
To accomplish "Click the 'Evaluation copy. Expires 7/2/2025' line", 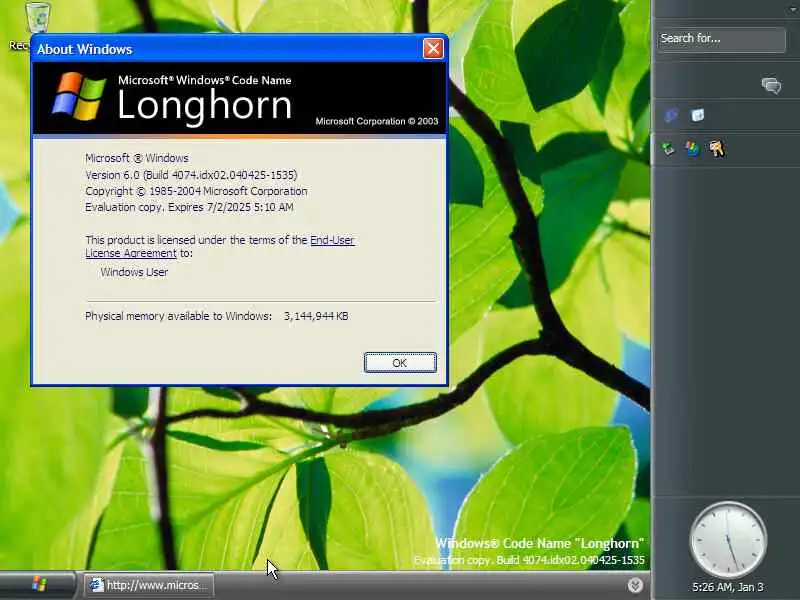I will pos(189,207).
